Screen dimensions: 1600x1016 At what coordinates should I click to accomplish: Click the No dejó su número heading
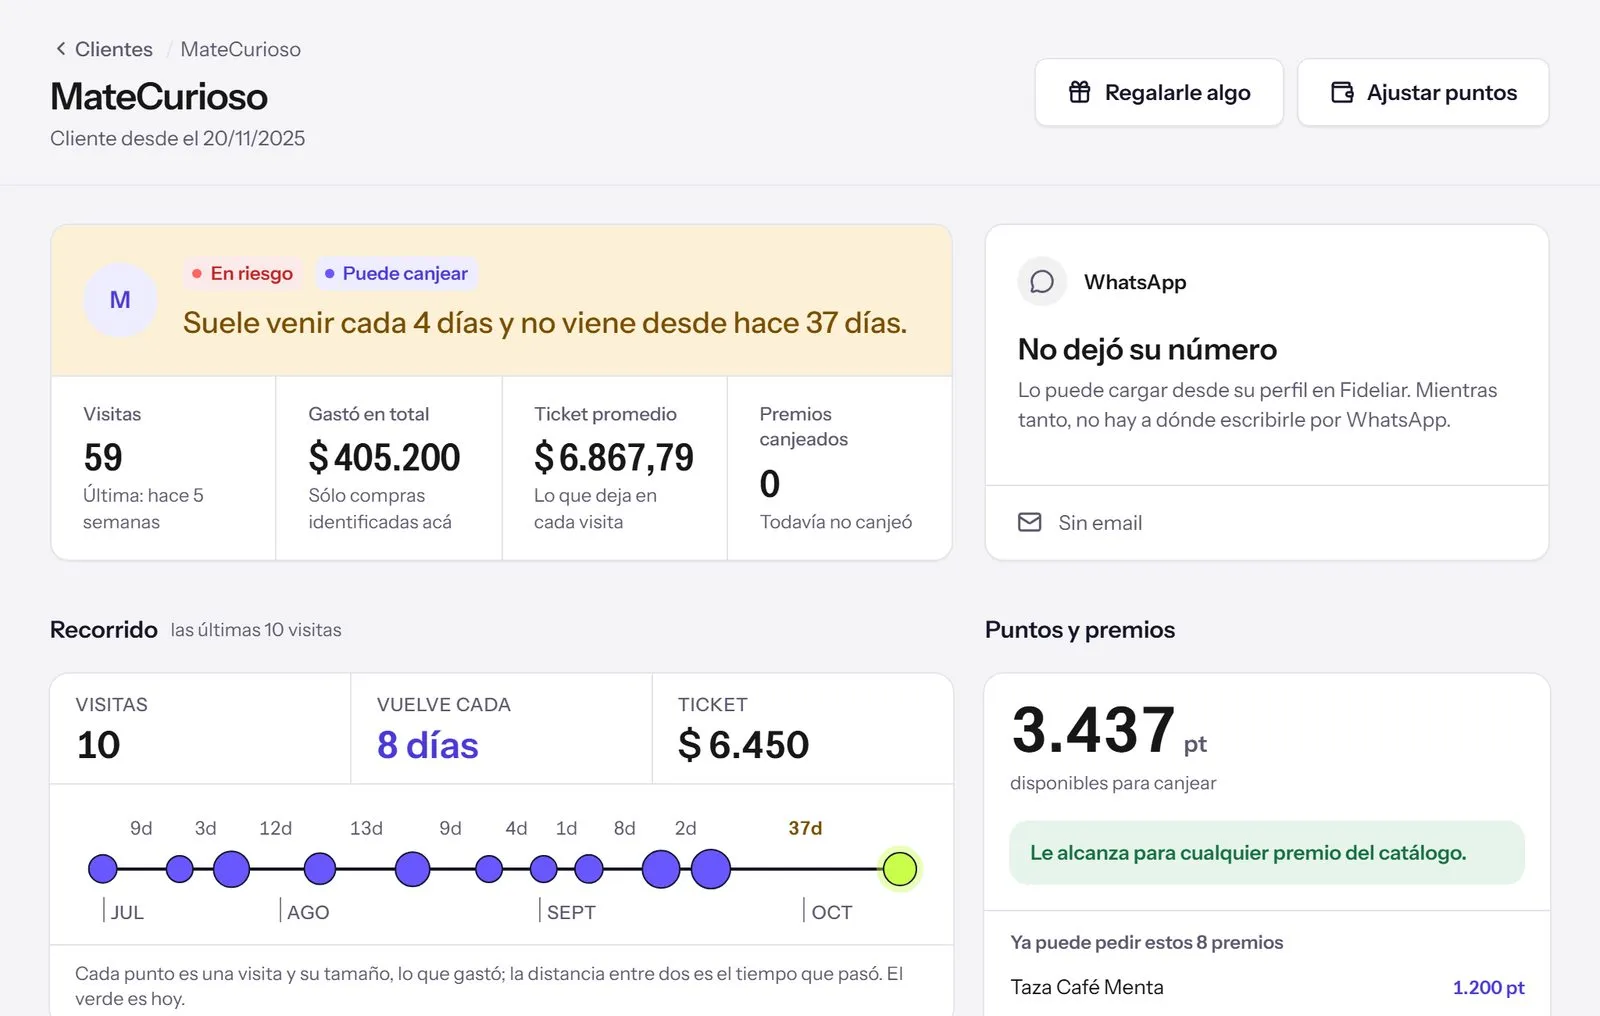click(1147, 349)
